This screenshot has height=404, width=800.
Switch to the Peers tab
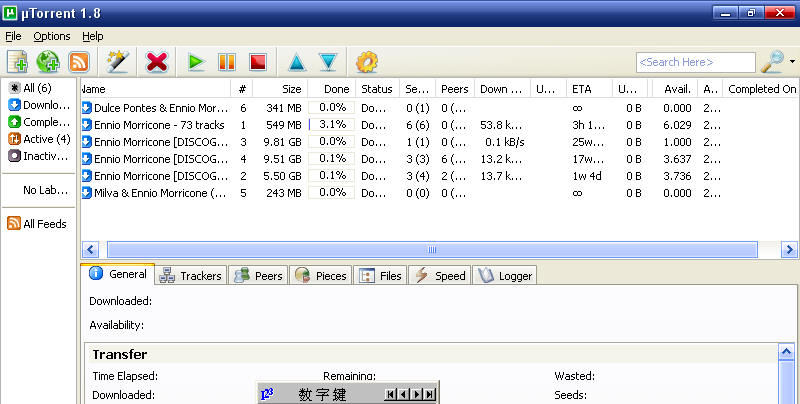pyautogui.click(x=258, y=276)
